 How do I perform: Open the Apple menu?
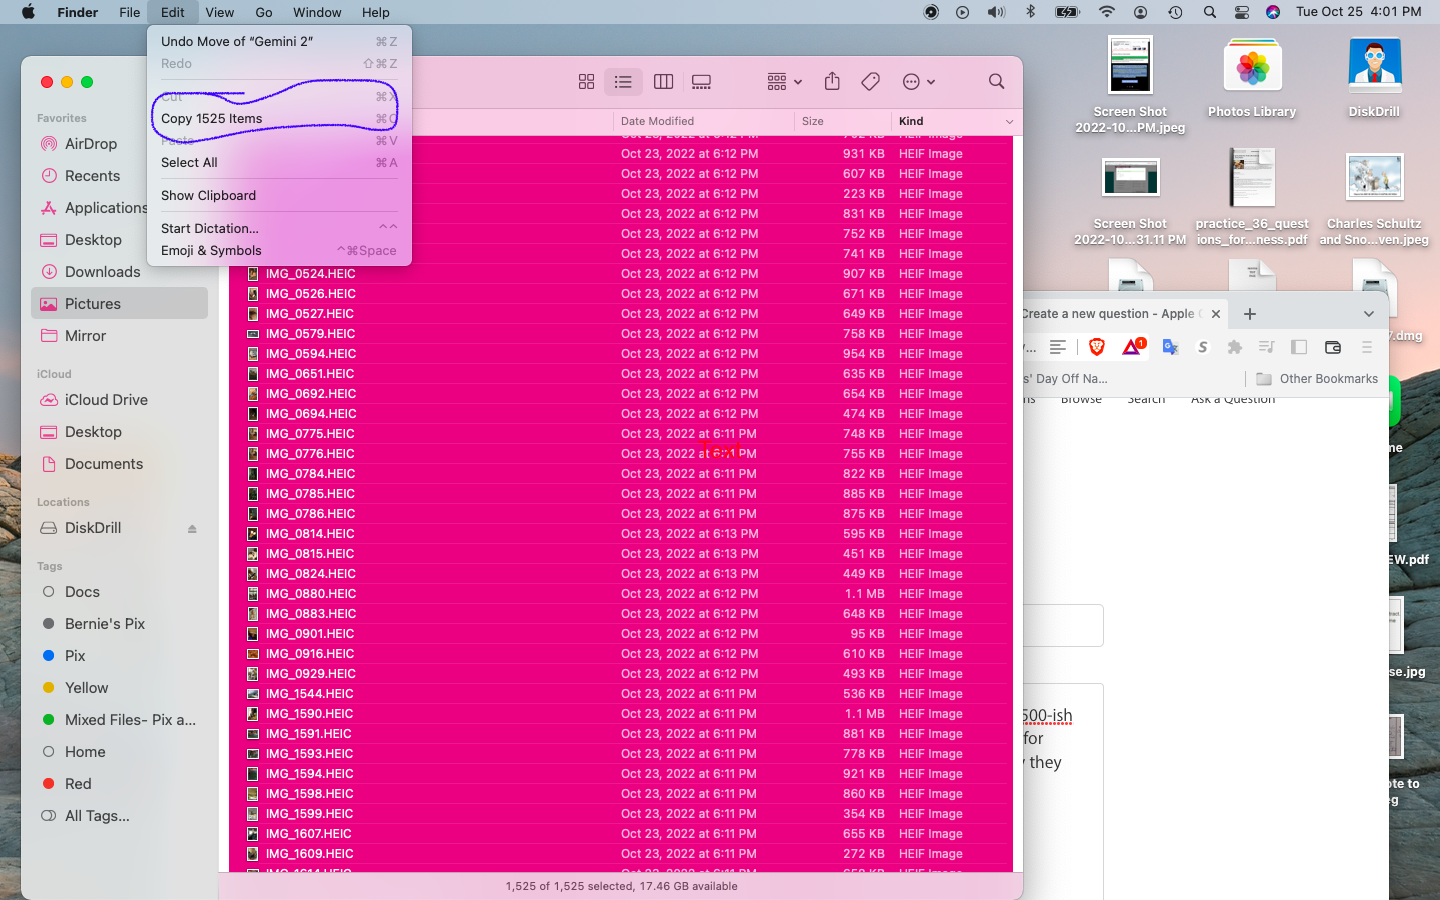click(28, 12)
